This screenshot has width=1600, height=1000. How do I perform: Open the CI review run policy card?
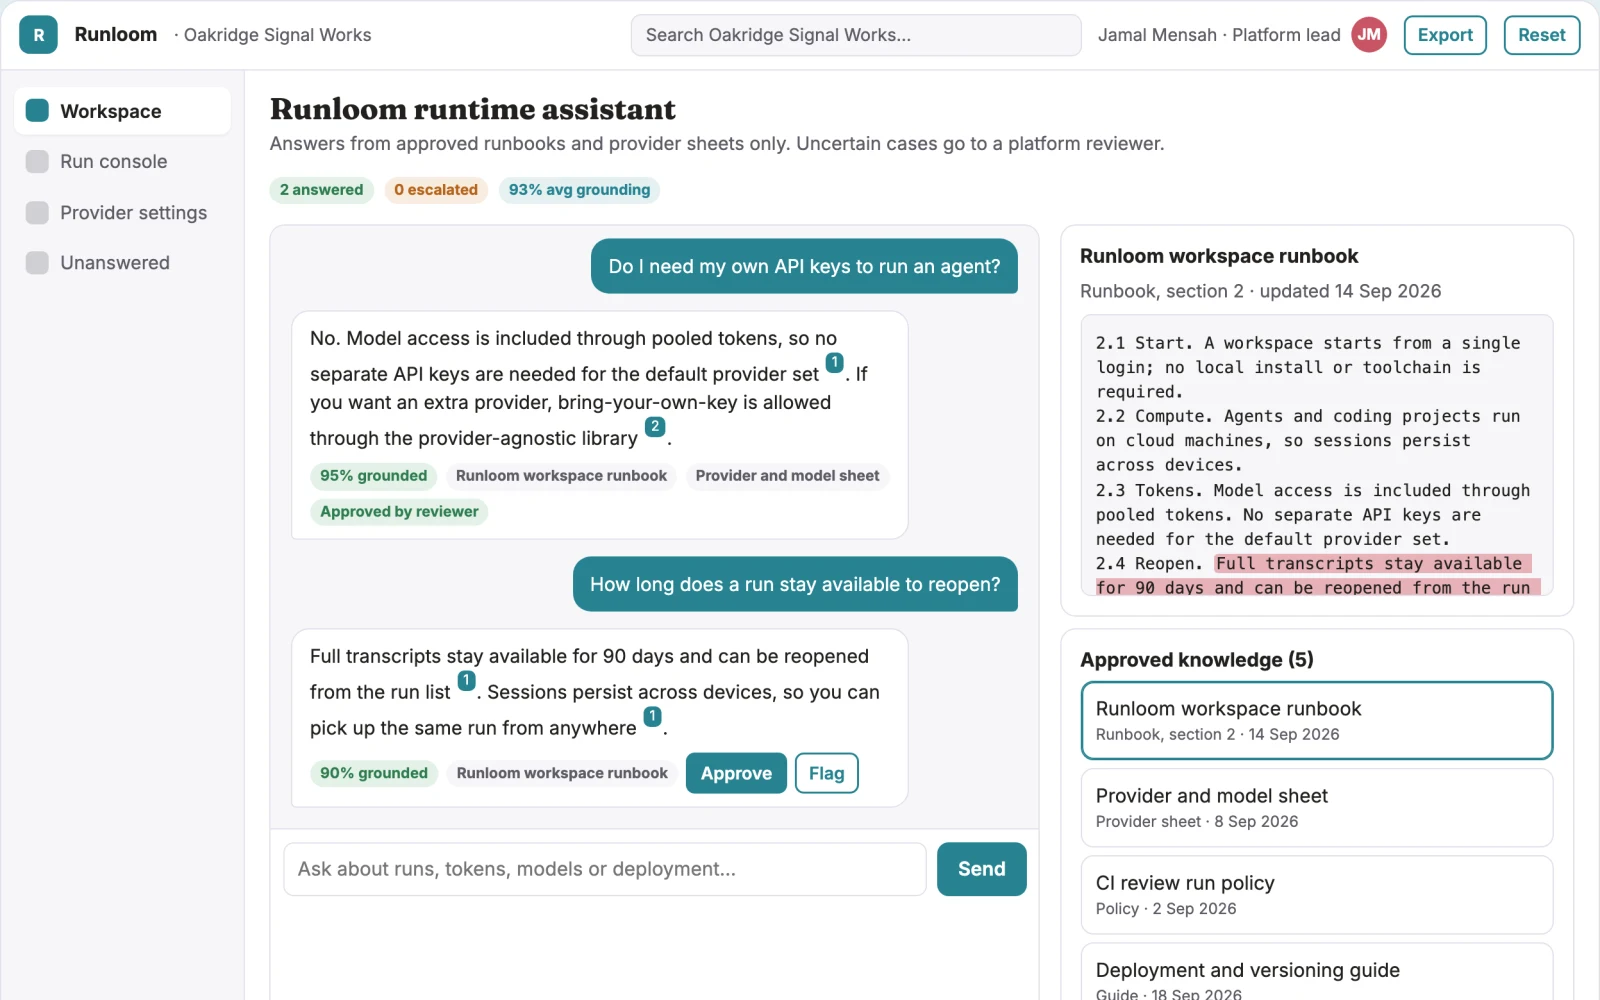1316,895
